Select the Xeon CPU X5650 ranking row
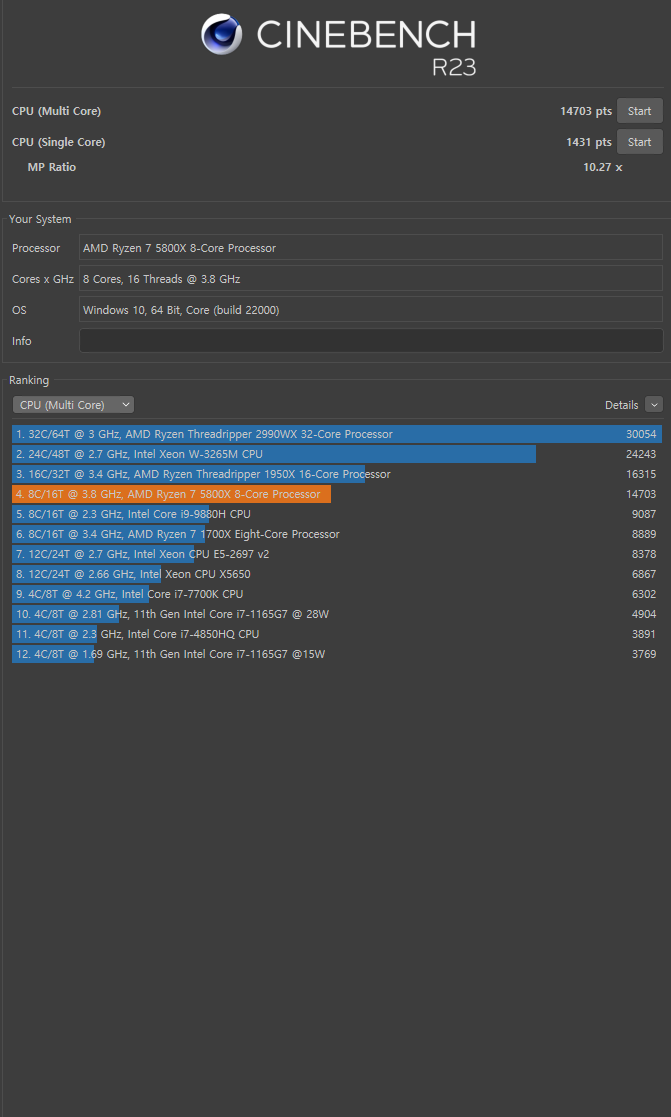The height and width of the screenshot is (1117, 671). point(337,573)
